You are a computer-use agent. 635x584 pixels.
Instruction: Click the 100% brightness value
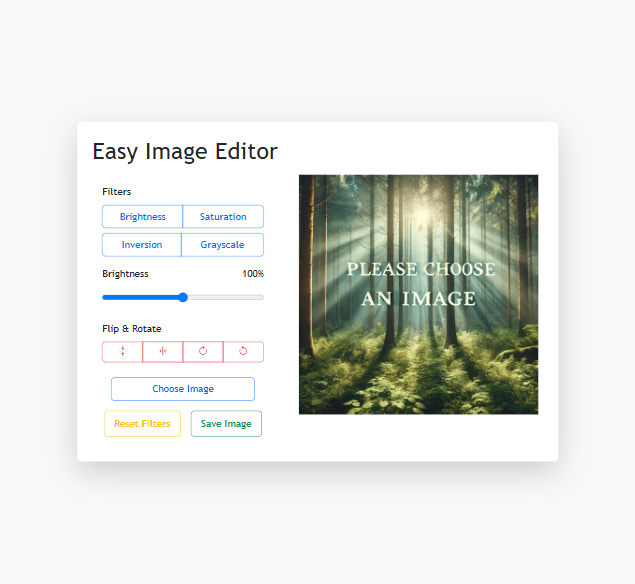253,274
